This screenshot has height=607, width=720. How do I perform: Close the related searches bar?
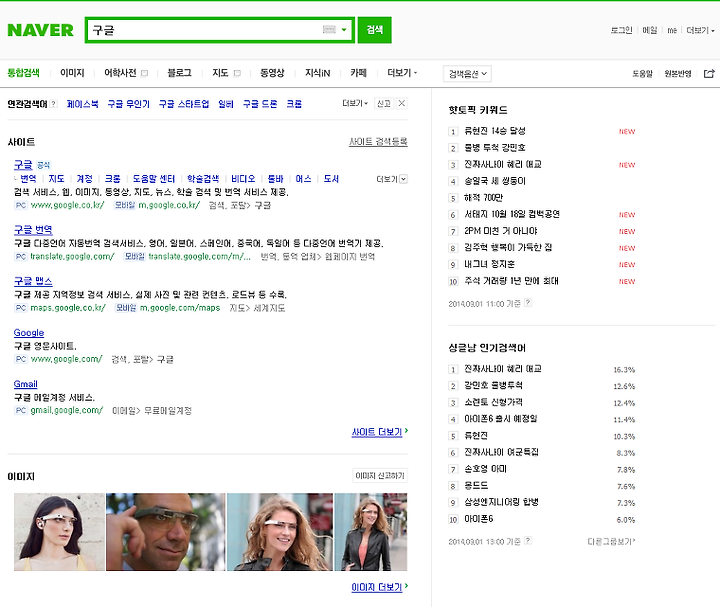[x=401, y=103]
